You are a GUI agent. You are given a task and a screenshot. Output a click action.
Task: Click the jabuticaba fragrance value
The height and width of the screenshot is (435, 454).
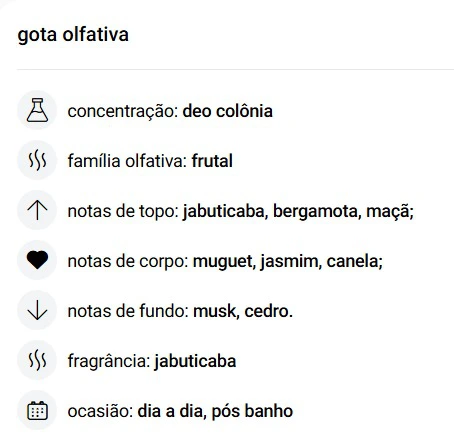tap(195, 361)
